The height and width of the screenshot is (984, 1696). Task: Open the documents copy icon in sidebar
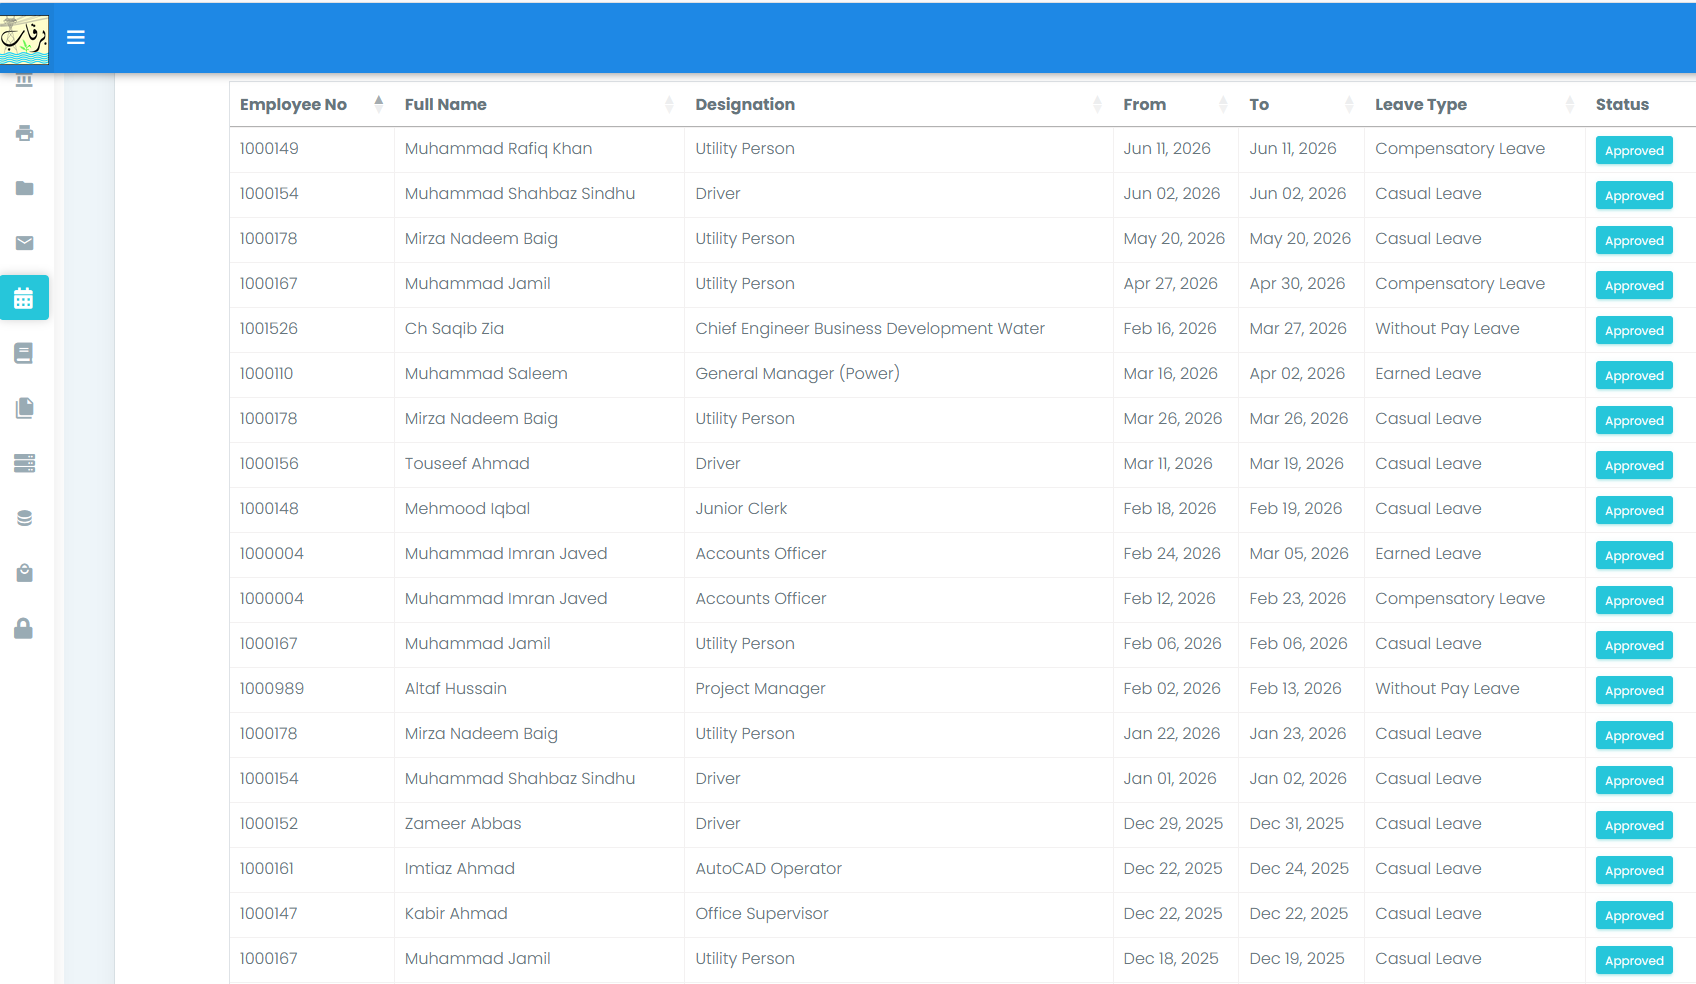[24, 408]
